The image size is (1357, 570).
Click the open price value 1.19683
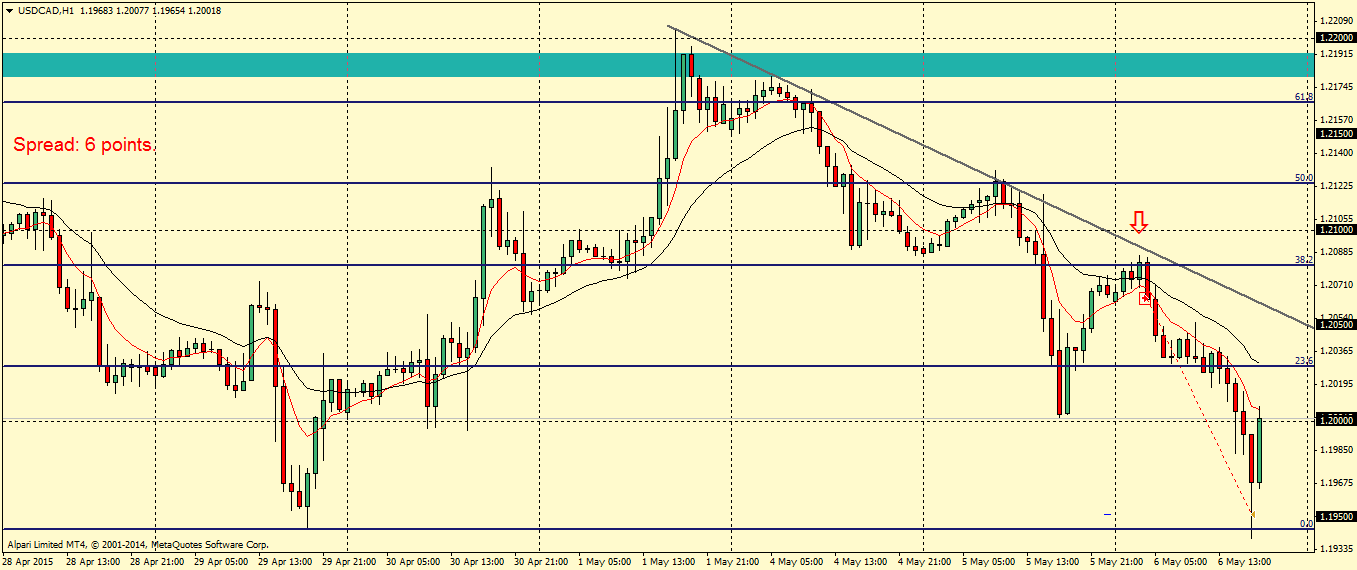click(x=95, y=11)
